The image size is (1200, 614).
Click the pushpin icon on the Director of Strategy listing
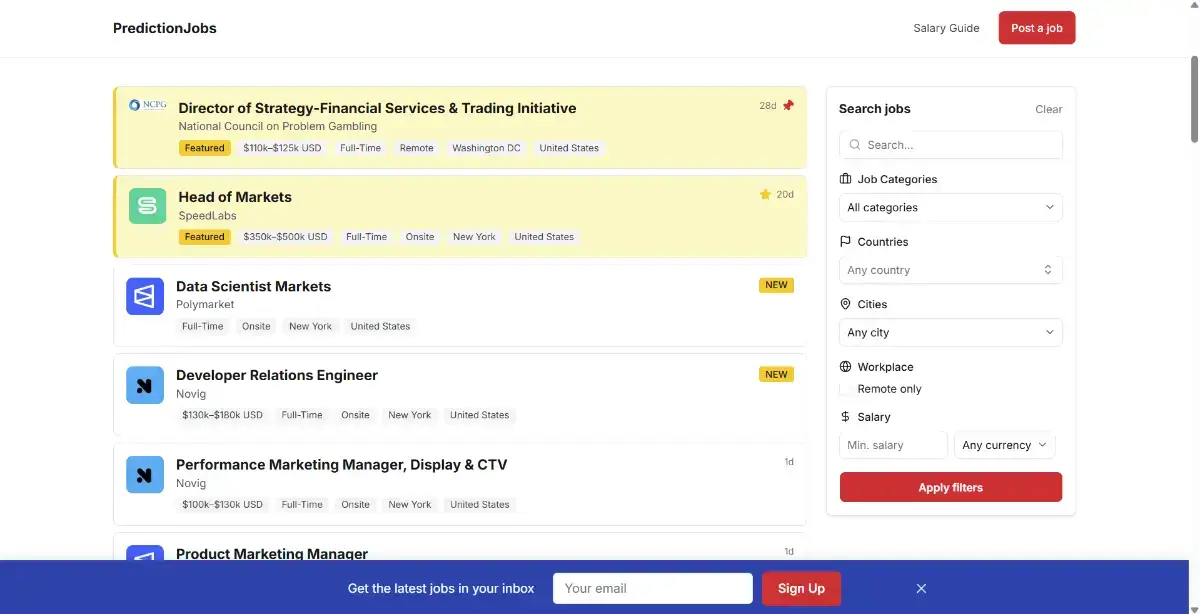click(788, 105)
